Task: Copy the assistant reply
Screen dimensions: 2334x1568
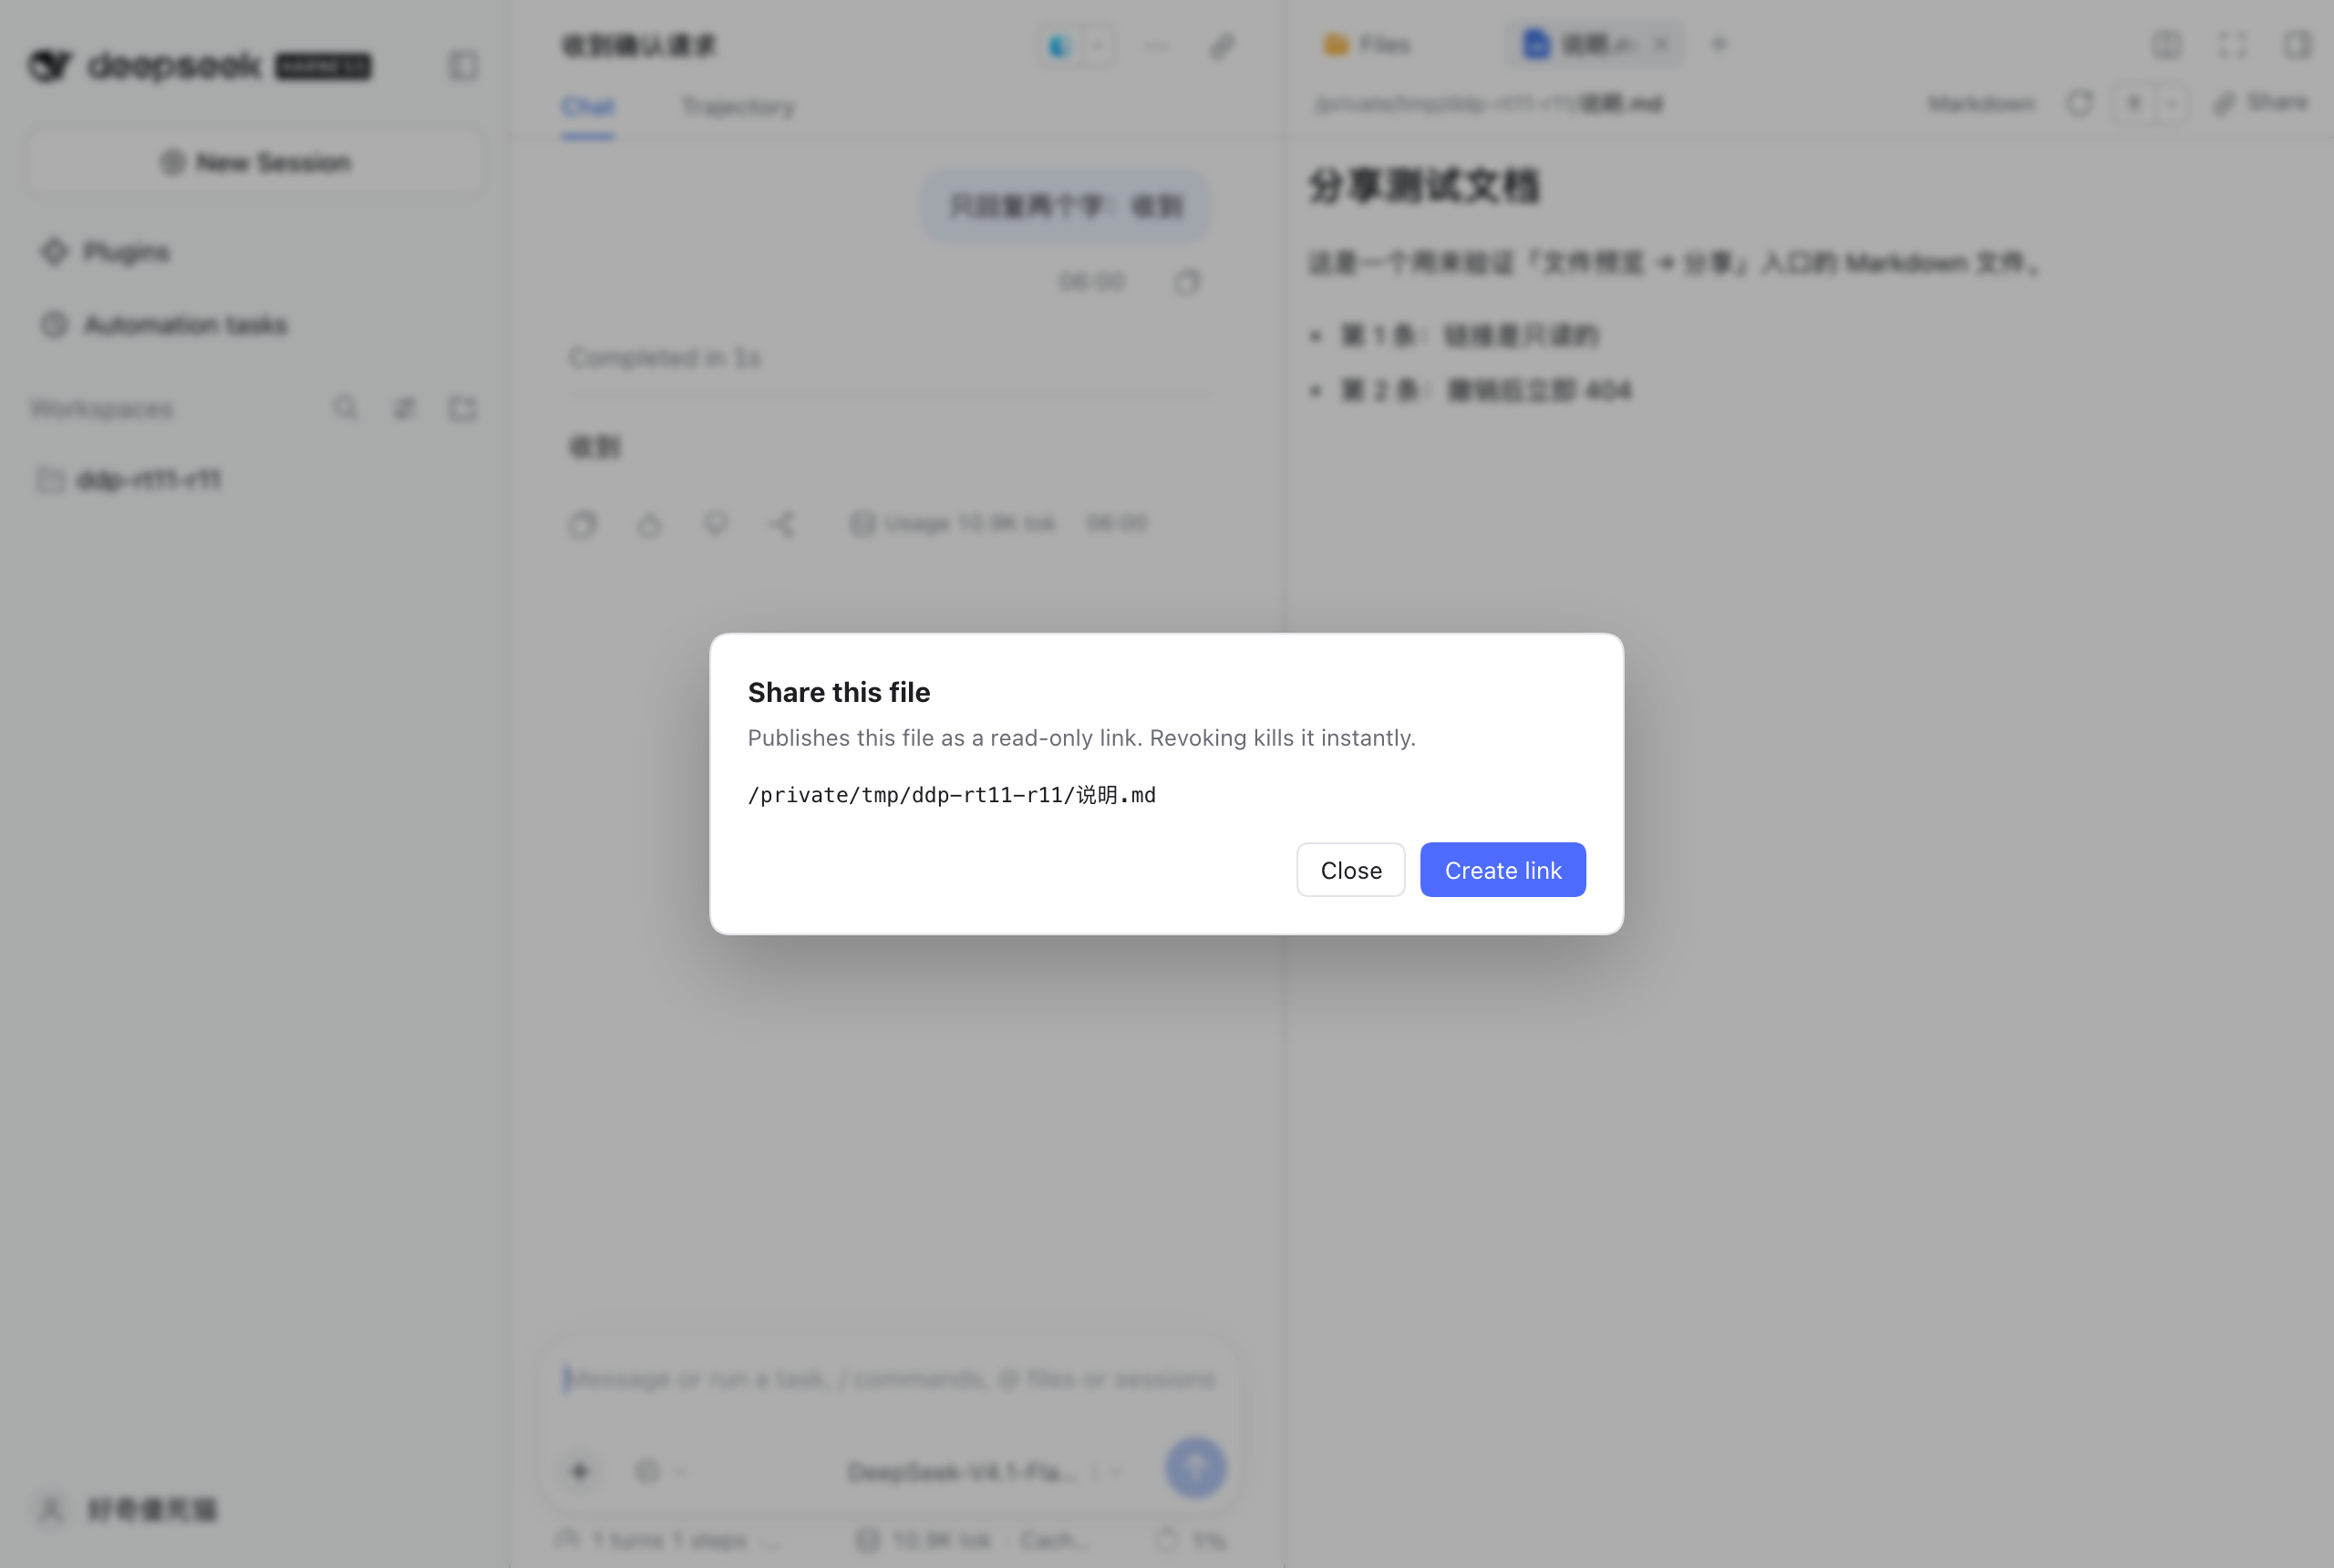Action: [582, 524]
